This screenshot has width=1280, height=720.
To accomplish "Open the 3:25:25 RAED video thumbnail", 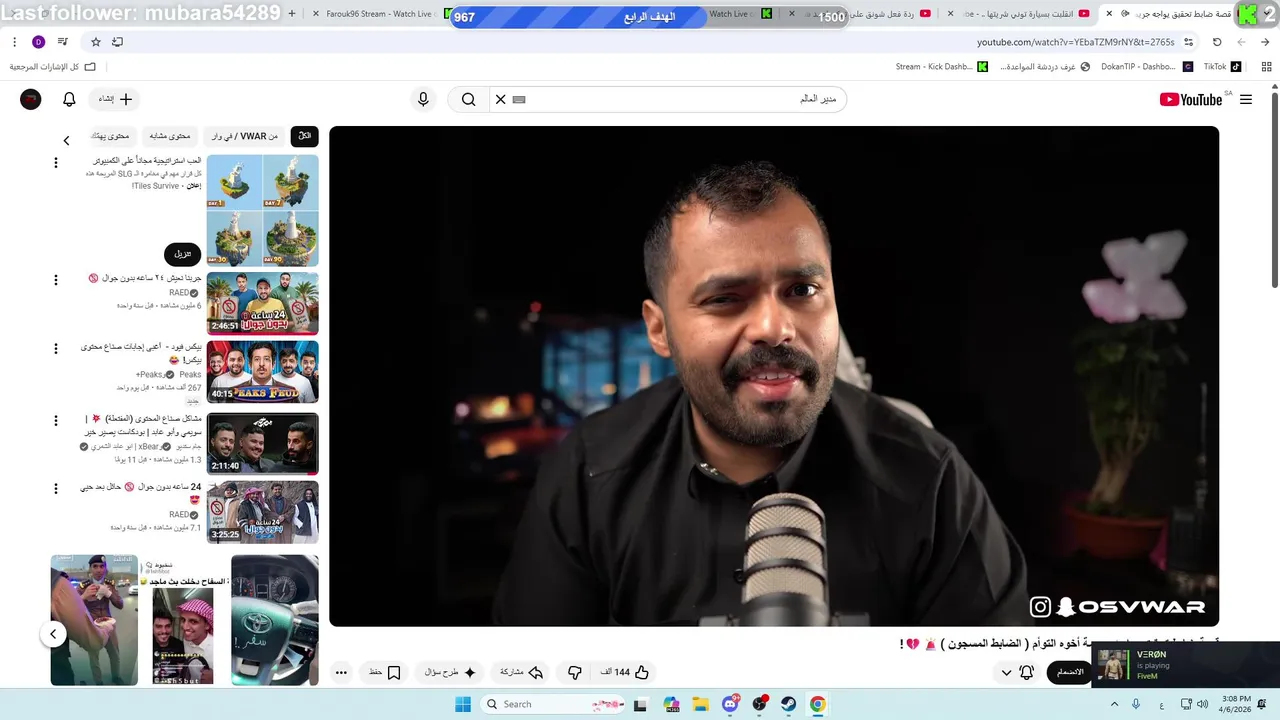I will (262, 512).
